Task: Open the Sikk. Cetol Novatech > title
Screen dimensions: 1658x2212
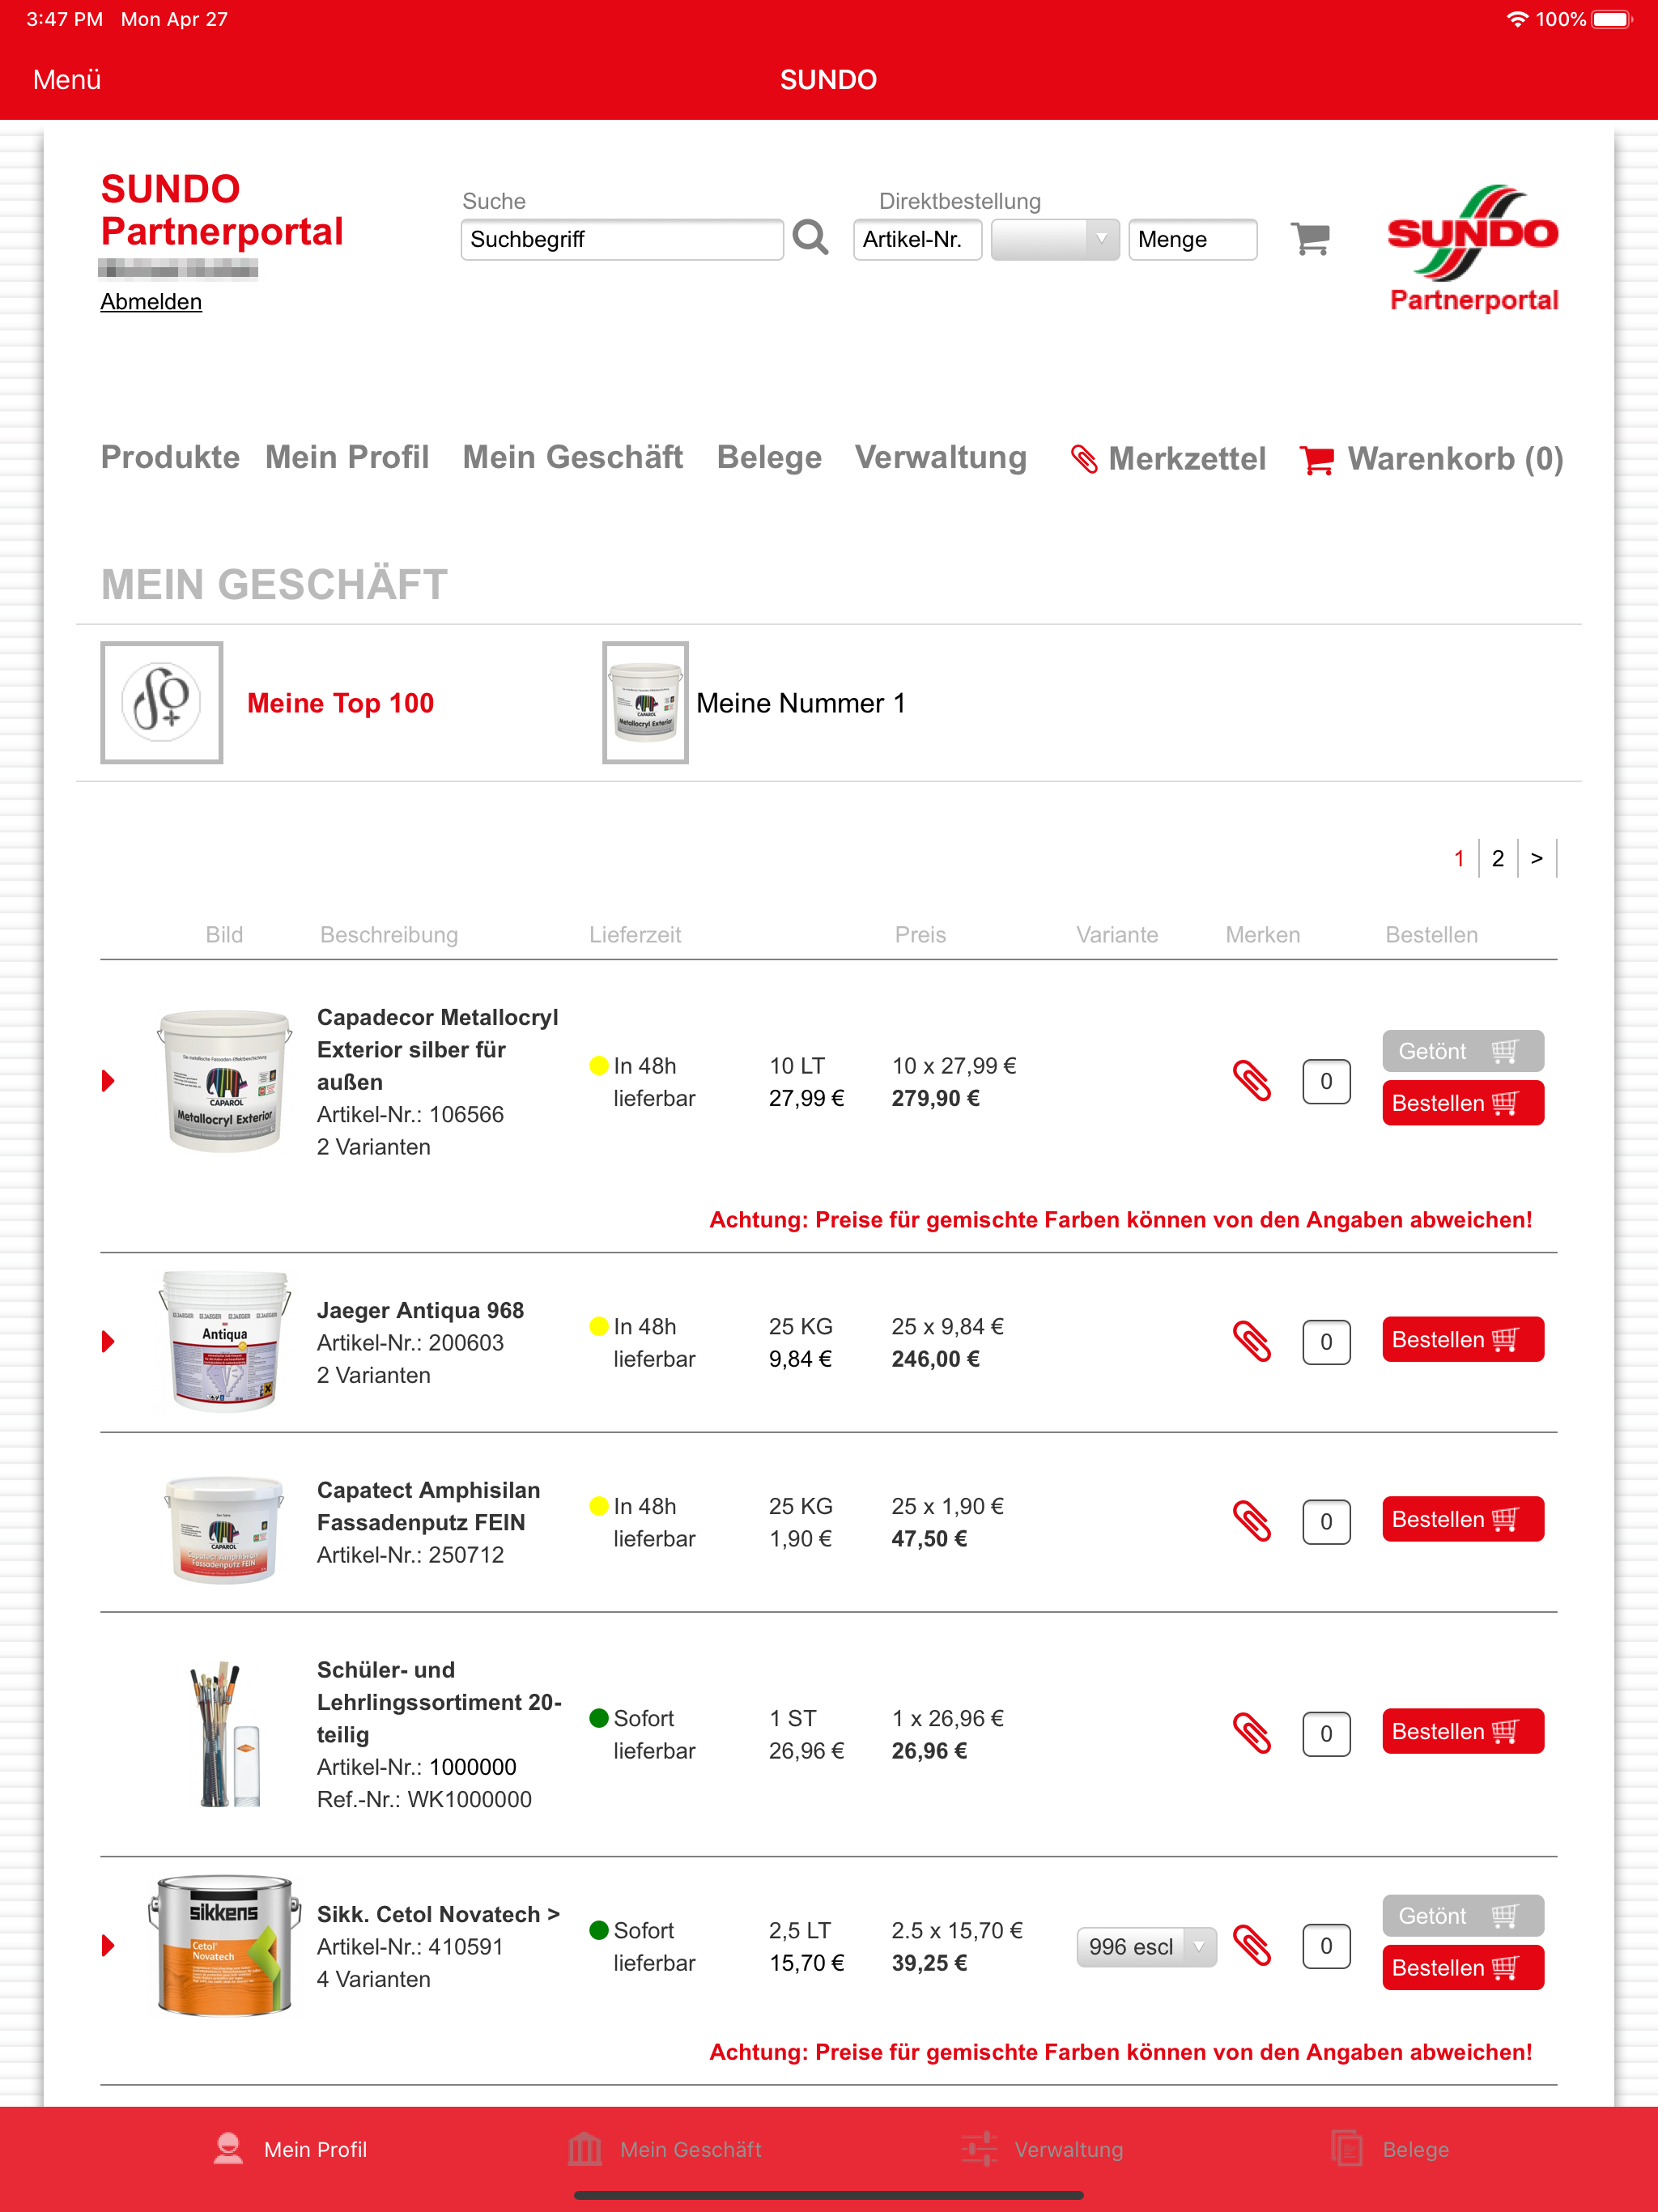Action: click(438, 1914)
